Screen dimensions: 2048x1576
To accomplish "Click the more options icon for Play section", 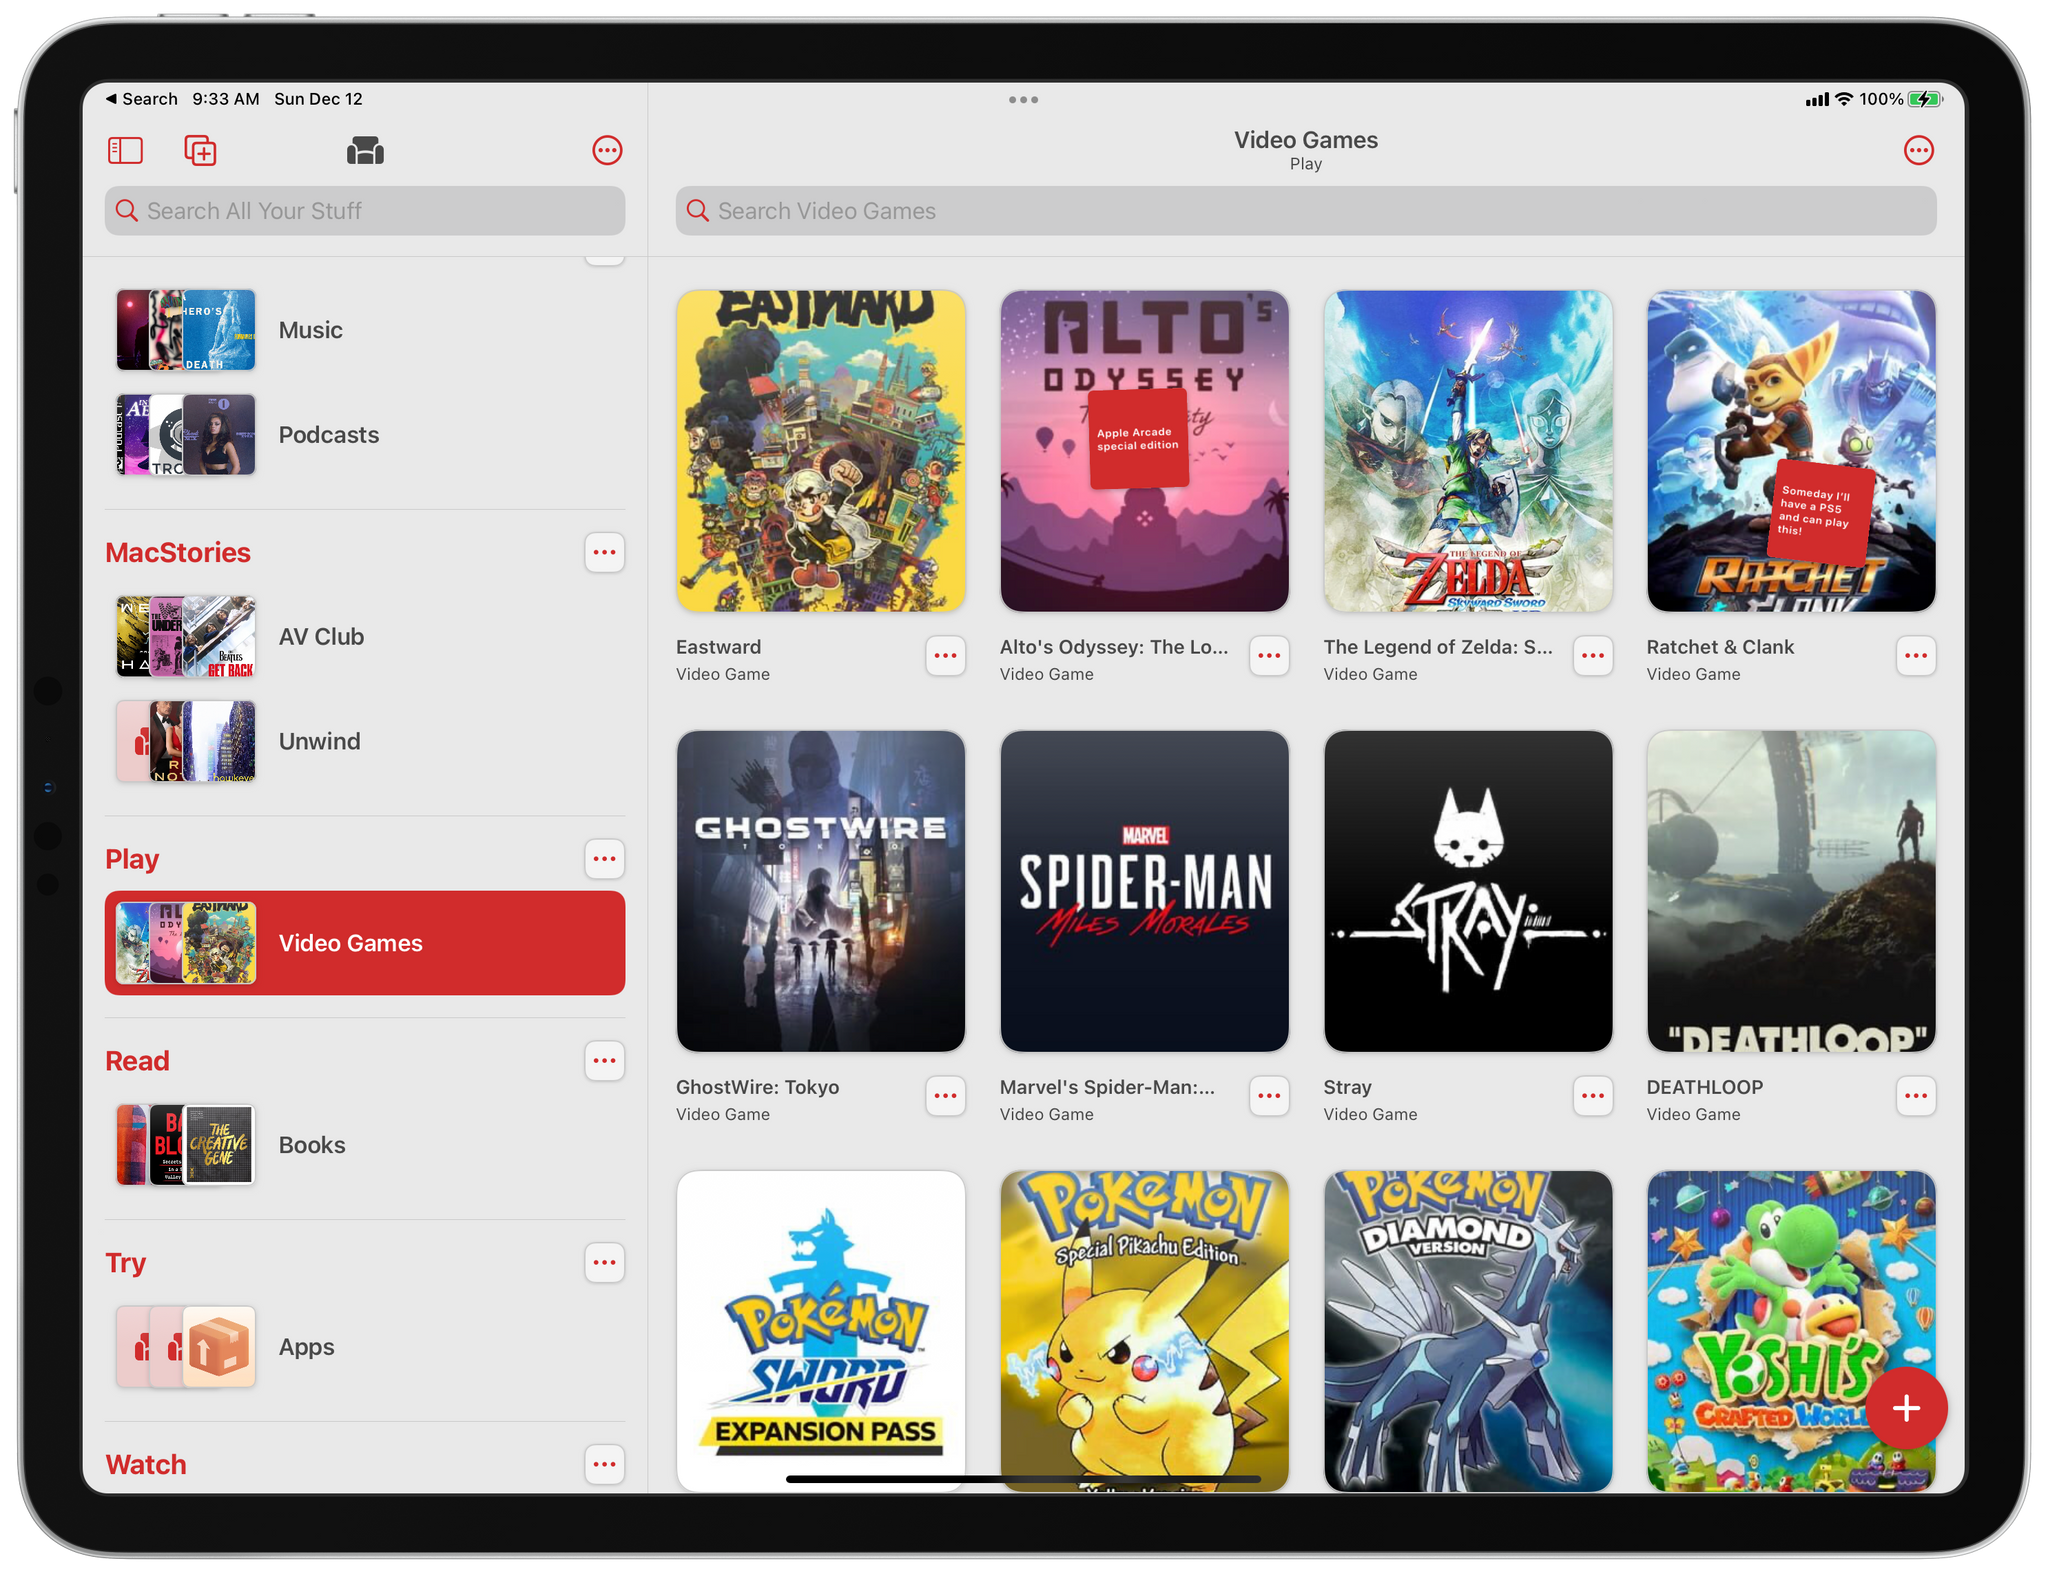I will point(603,858).
